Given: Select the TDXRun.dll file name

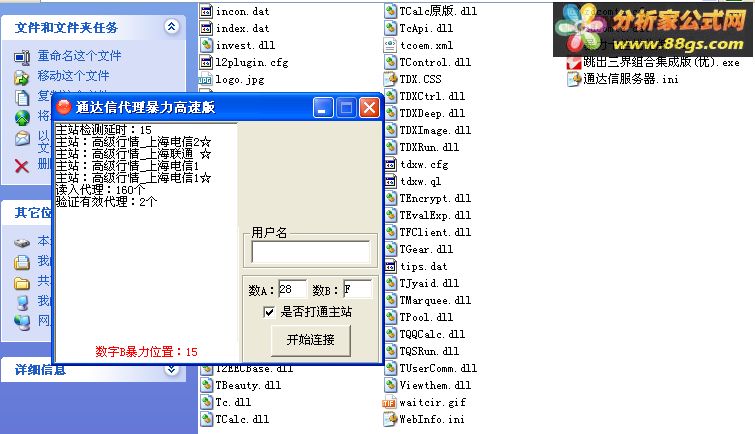Looking at the screenshot, I should 429,147.
